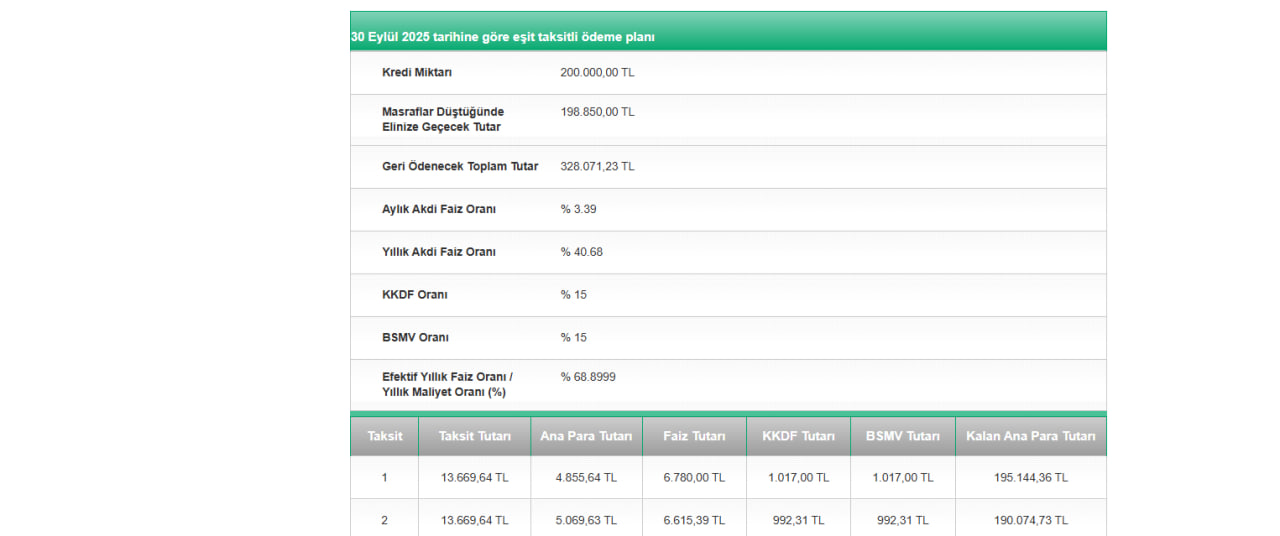Click the 200.000,00 TL loan amount value
This screenshot has height=536, width=1280.
[597, 73]
